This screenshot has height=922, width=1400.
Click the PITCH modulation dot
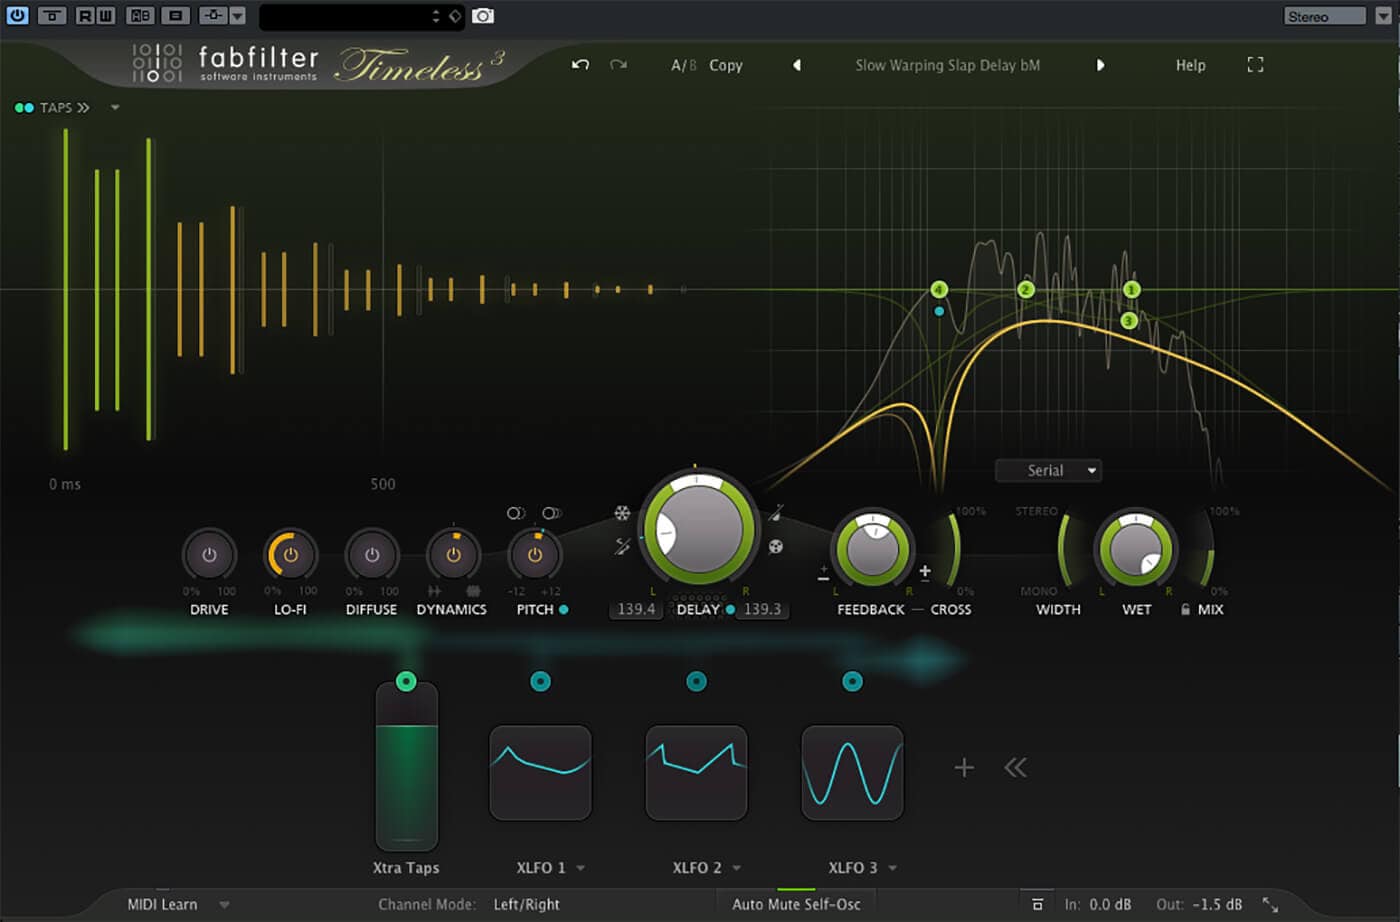[564, 609]
